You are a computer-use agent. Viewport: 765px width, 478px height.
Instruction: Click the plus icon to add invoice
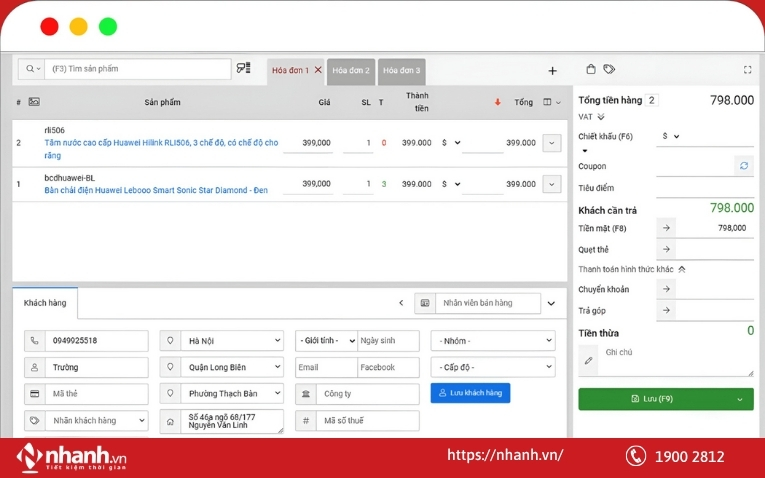point(552,71)
